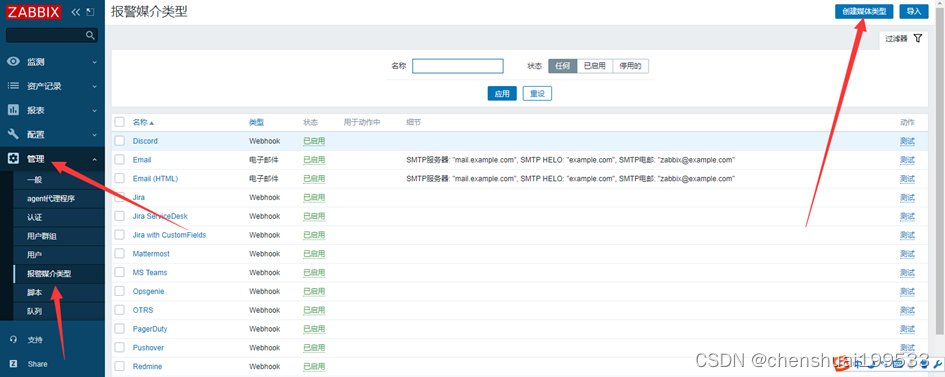Screen dimensions: 945x377
Task: Check the Pushover row checkbox
Action: tap(119, 347)
